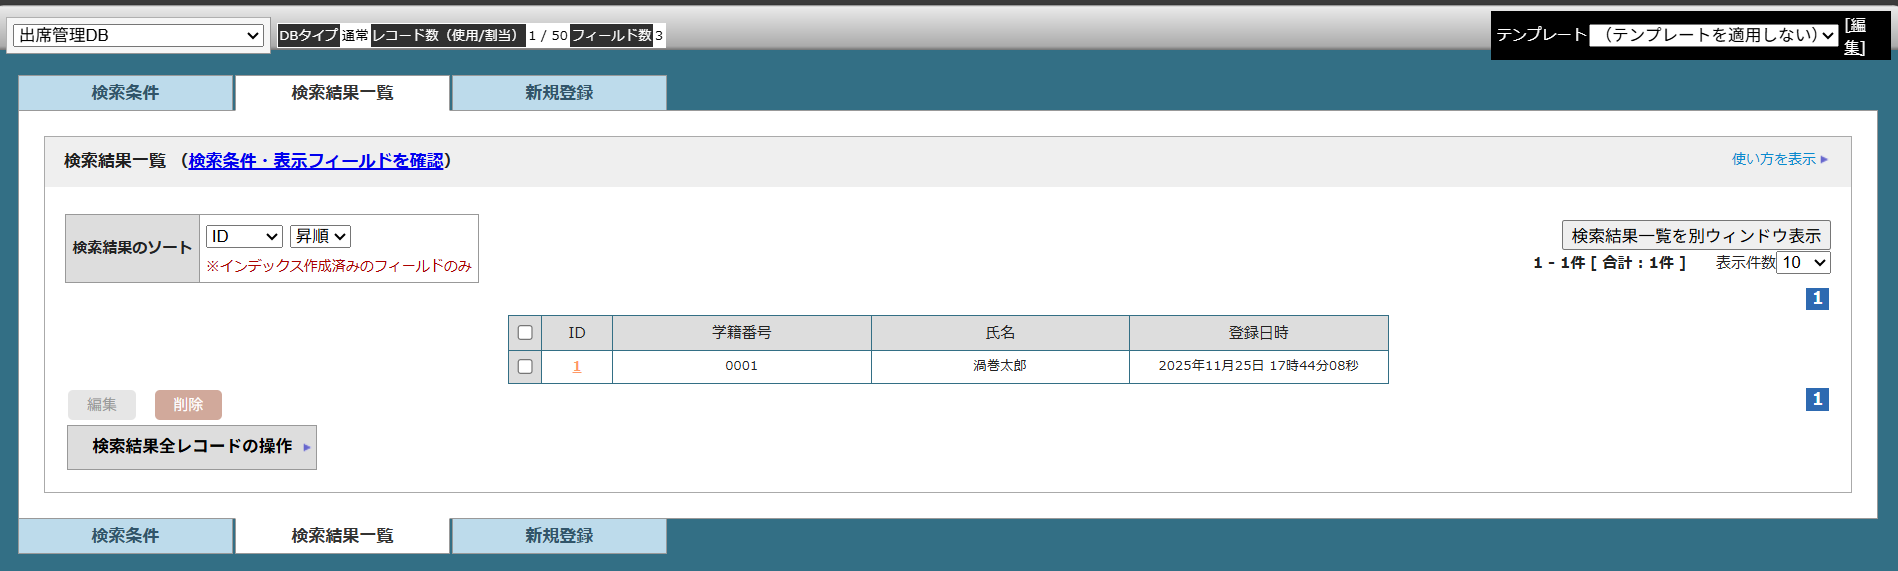1898x571 pixels.
Task: Click the template 編集 link
Action: (x=1855, y=36)
